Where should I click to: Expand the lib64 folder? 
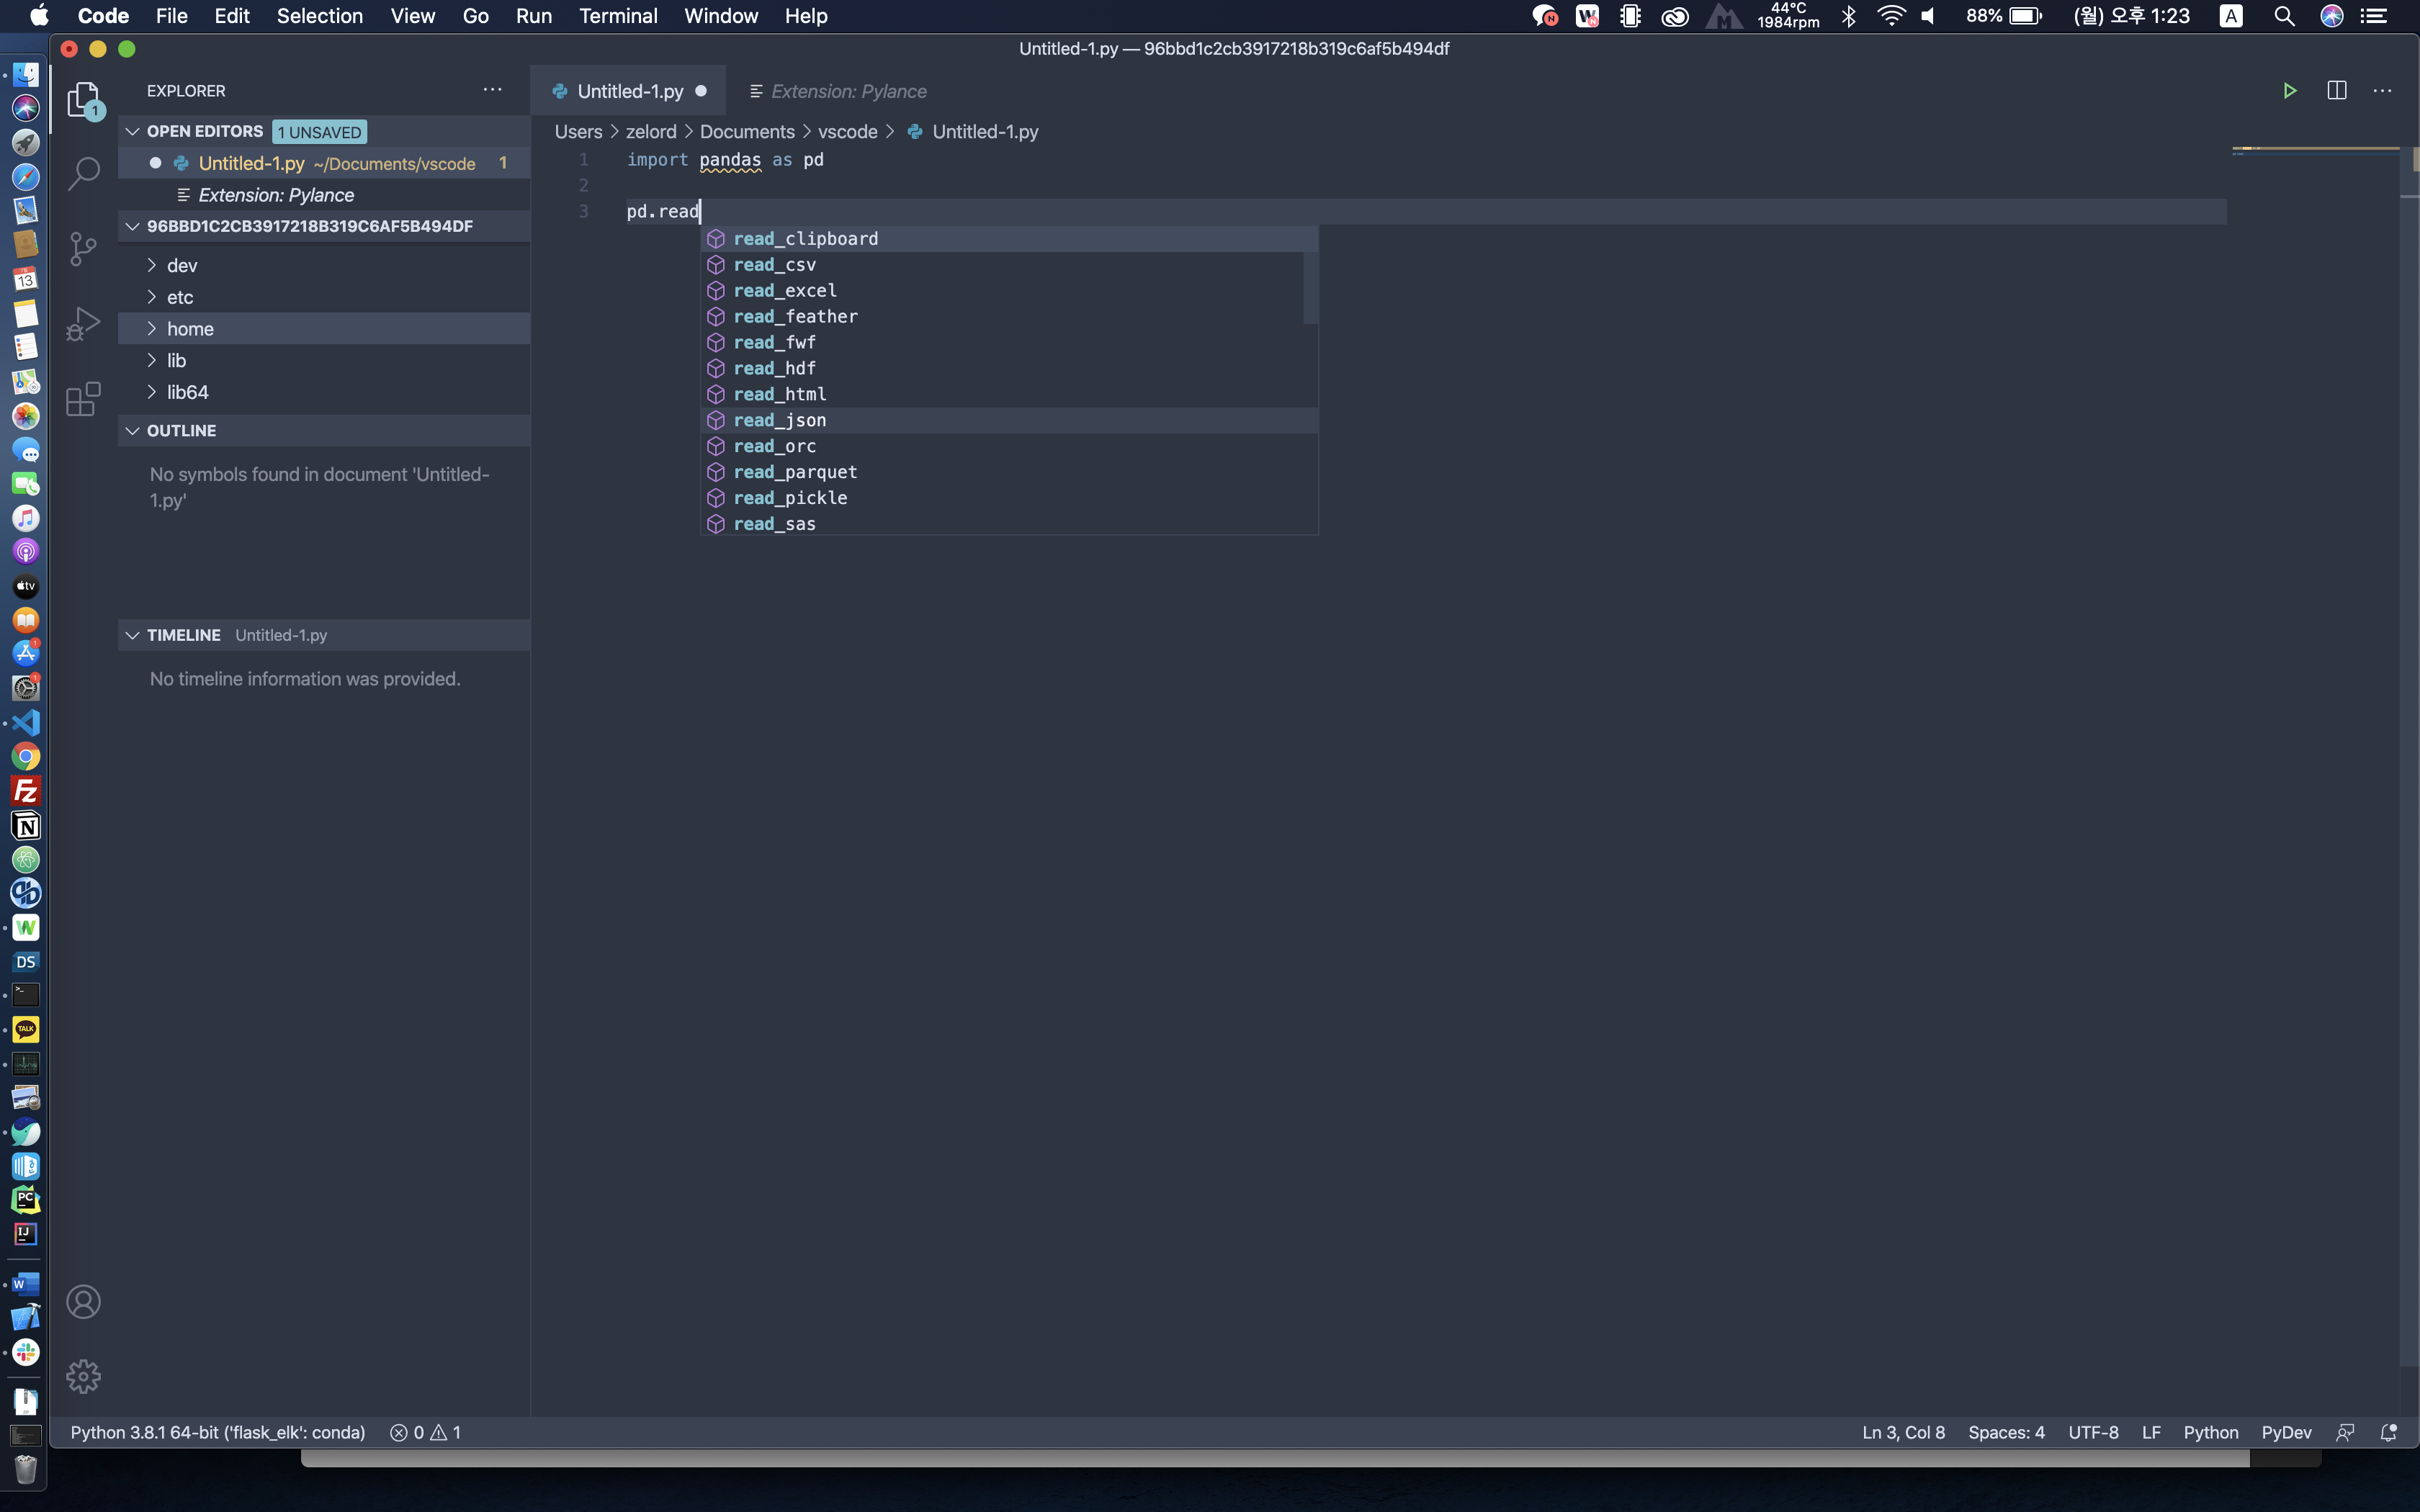pyautogui.click(x=187, y=392)
